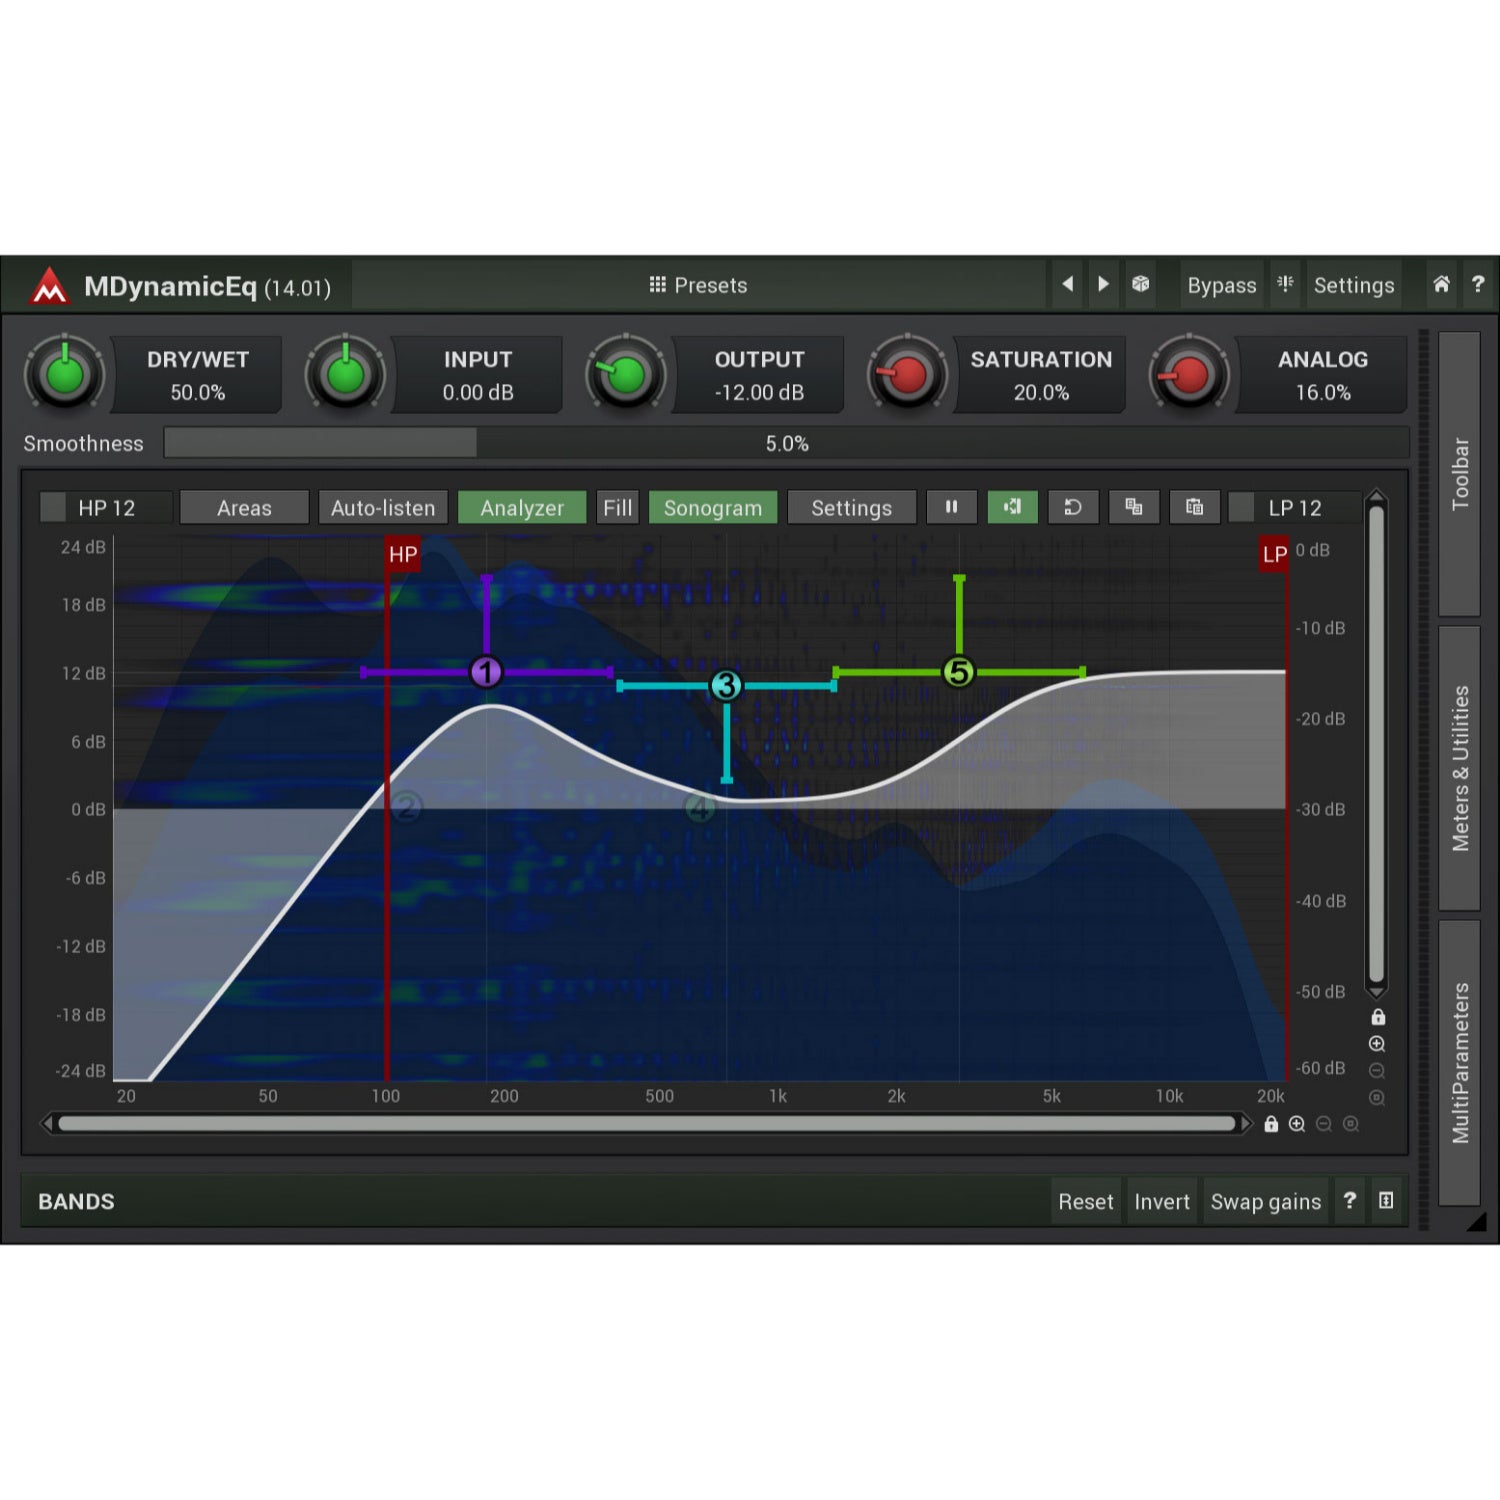Pause the analyzer with the pause icon
The width and height of the screenshot is (1500, 1500).
pos(951,507)
